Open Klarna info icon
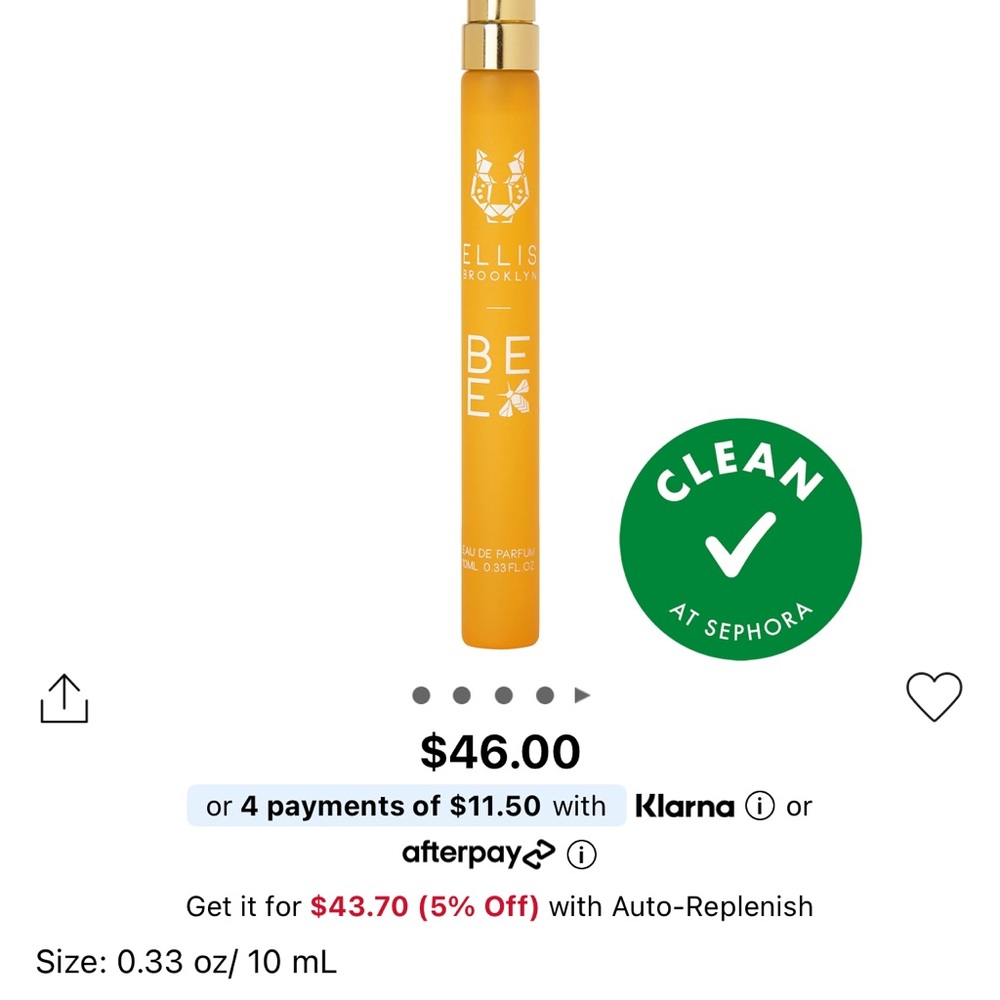This screenshot has width=1000, height=1000. 760,805
